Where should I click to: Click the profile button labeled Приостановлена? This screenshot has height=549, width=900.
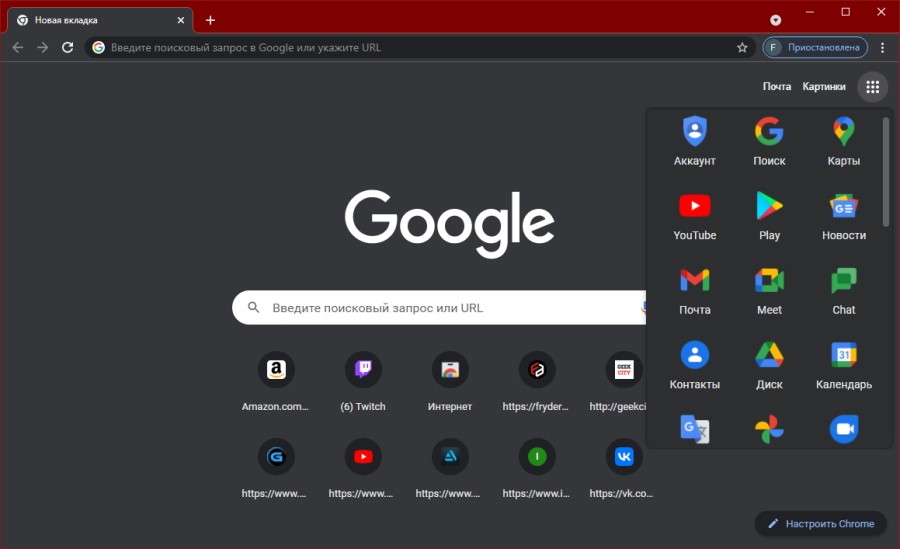[x=814, y=47]
